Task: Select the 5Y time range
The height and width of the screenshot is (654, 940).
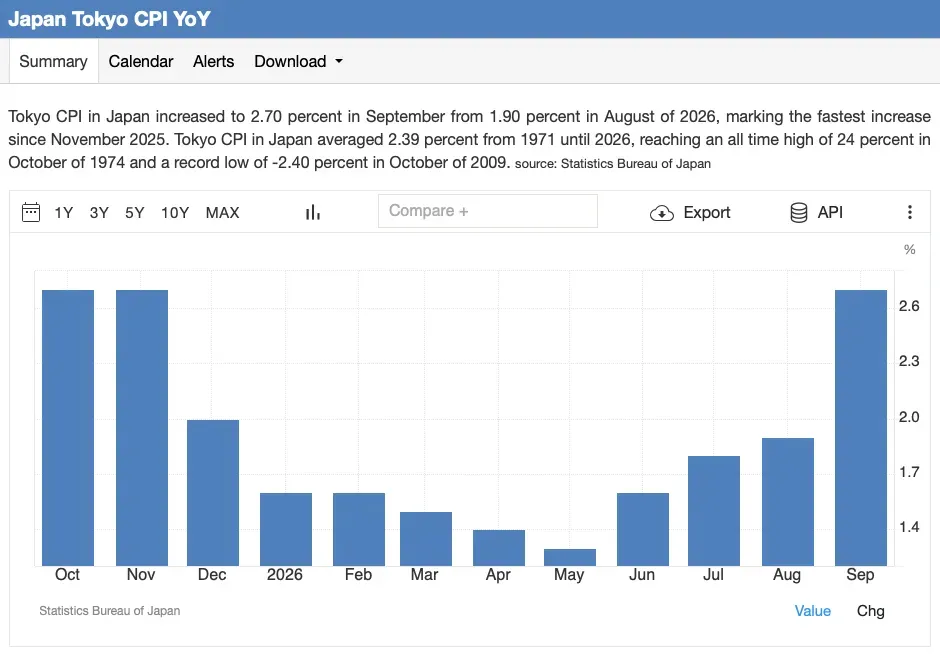Action: (134, 213)
